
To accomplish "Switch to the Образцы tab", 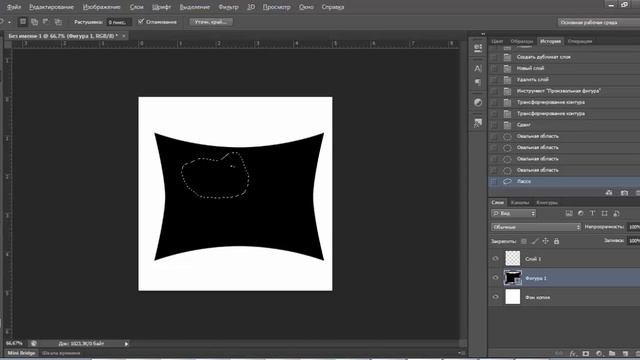I will [522, 41].
